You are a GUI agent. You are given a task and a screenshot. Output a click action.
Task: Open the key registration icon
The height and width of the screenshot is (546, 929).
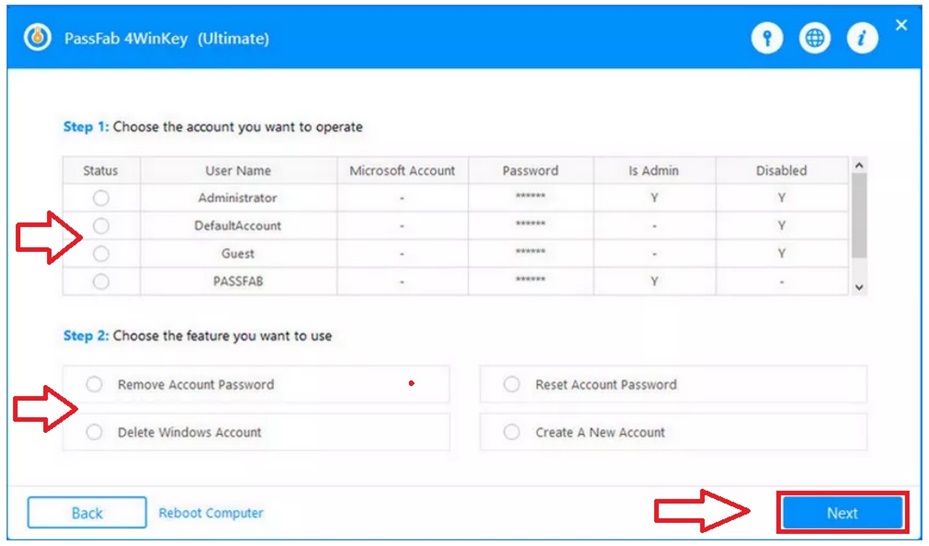click(767, 38)
